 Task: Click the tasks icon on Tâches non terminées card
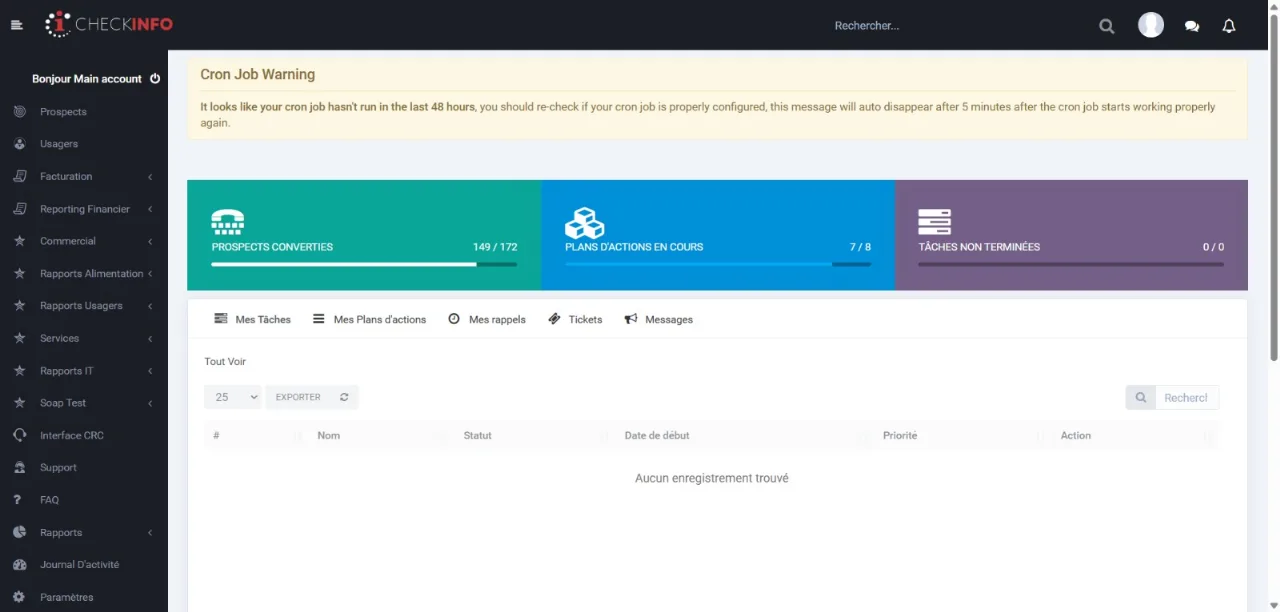pos(934,222)
